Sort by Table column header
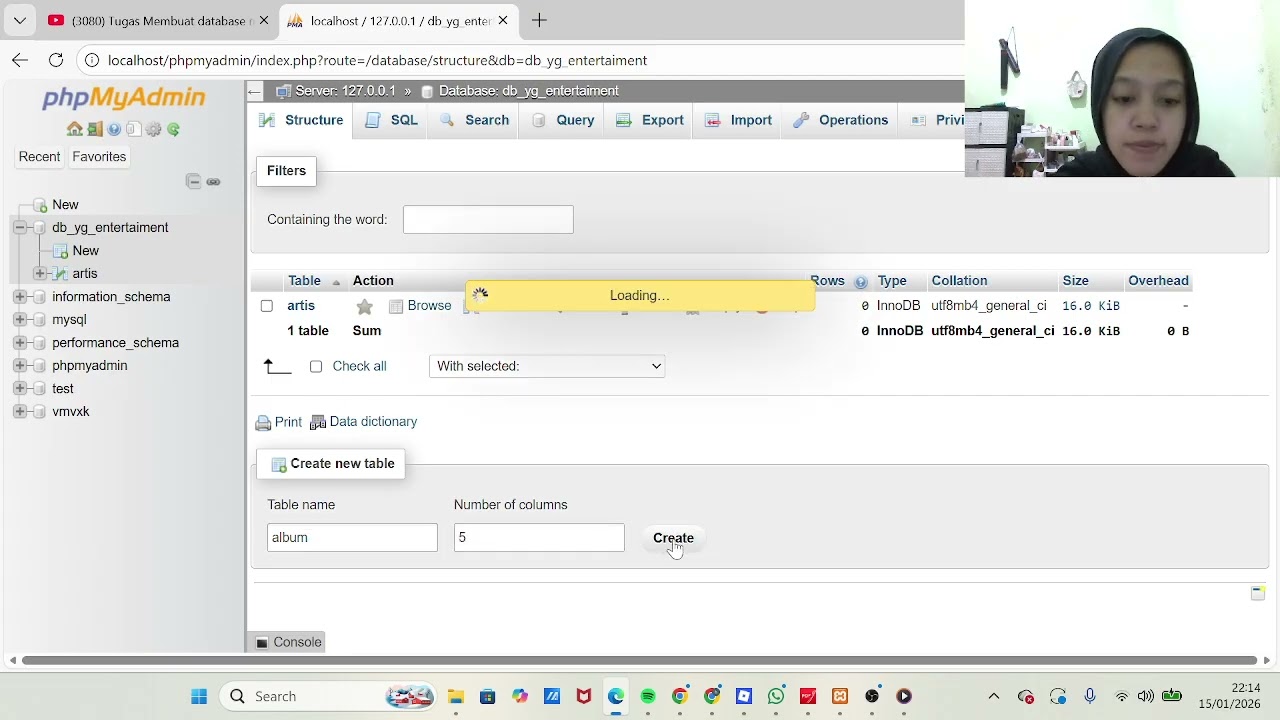 pos(304,281)
